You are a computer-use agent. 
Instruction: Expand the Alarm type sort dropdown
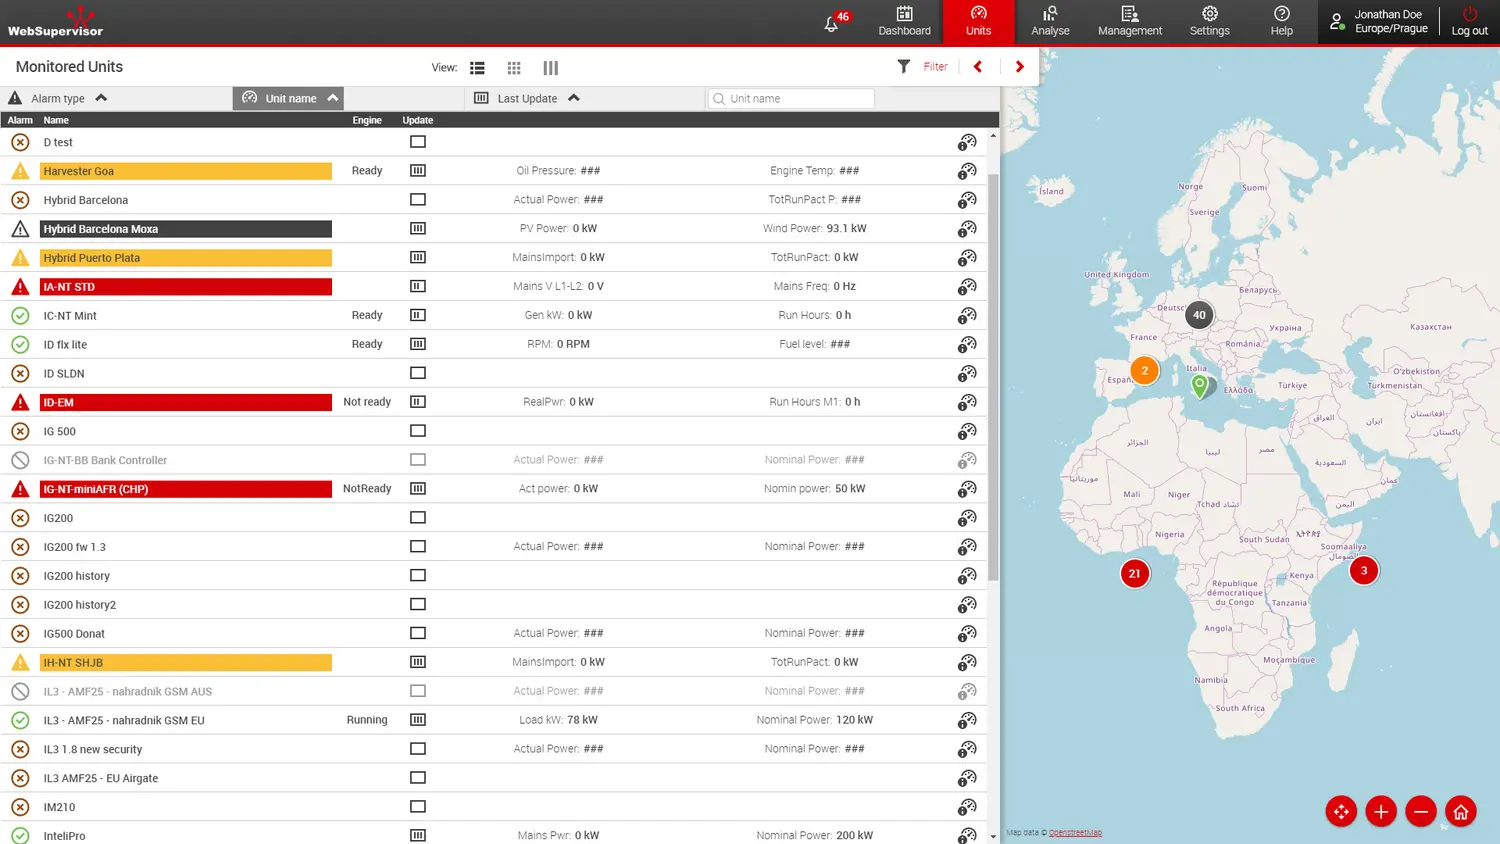pyautogui.click(x=101, y=98)
